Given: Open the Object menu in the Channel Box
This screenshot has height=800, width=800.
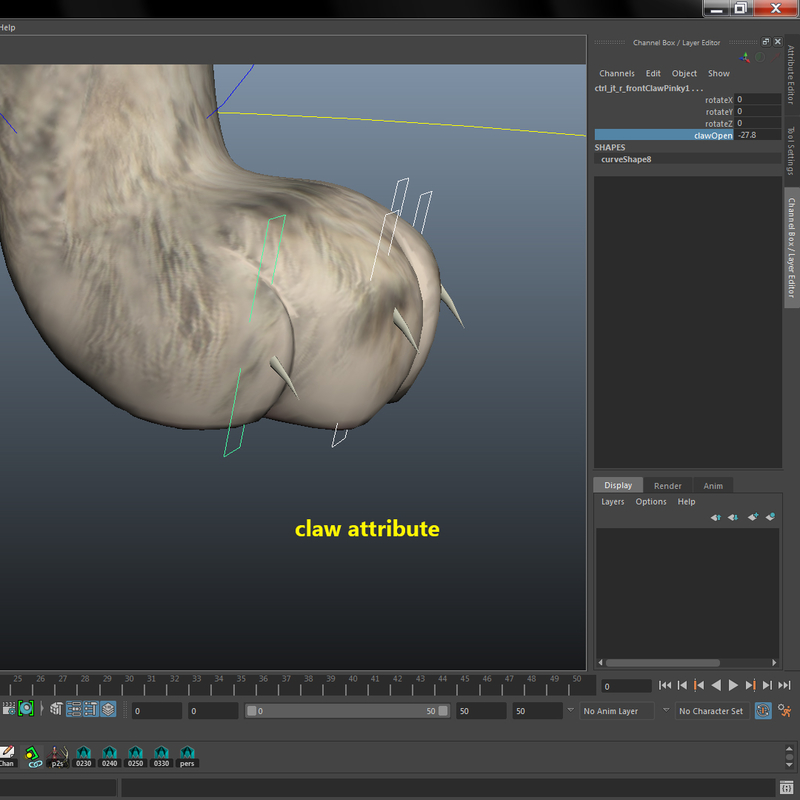Looking at the screenshot, I should 684,73.
